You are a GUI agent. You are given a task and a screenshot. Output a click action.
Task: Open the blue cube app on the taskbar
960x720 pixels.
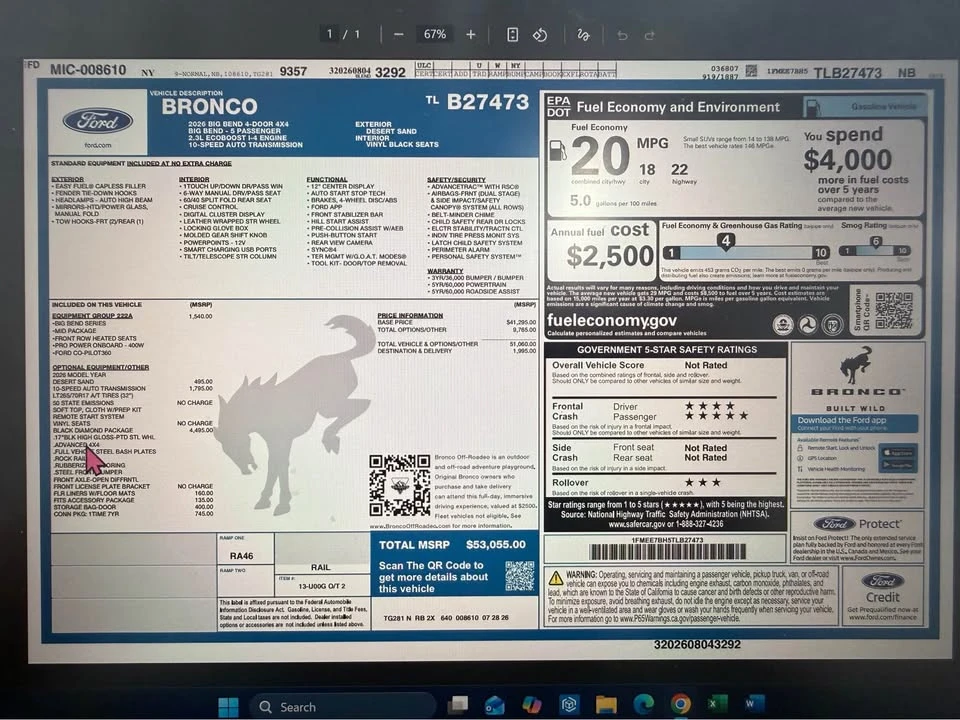(569, 705)
